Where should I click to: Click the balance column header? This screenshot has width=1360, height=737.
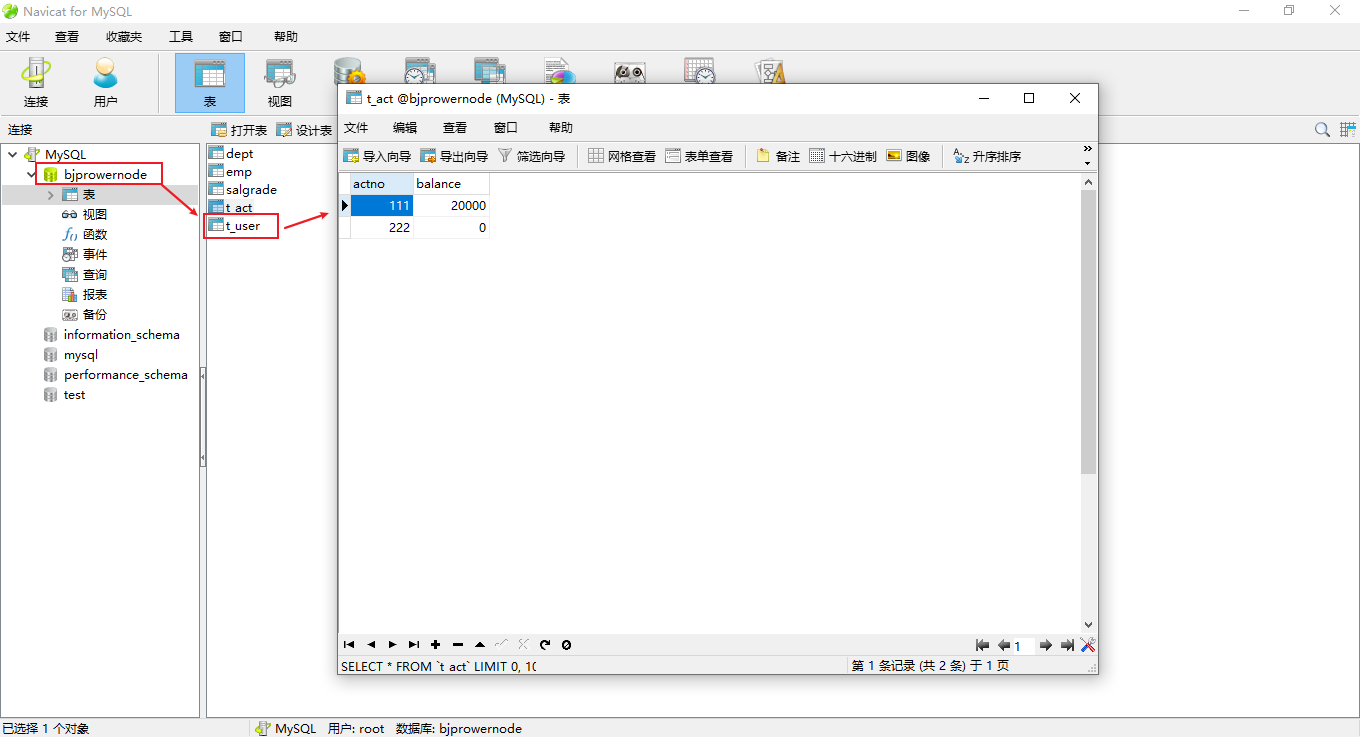point(451,184)
